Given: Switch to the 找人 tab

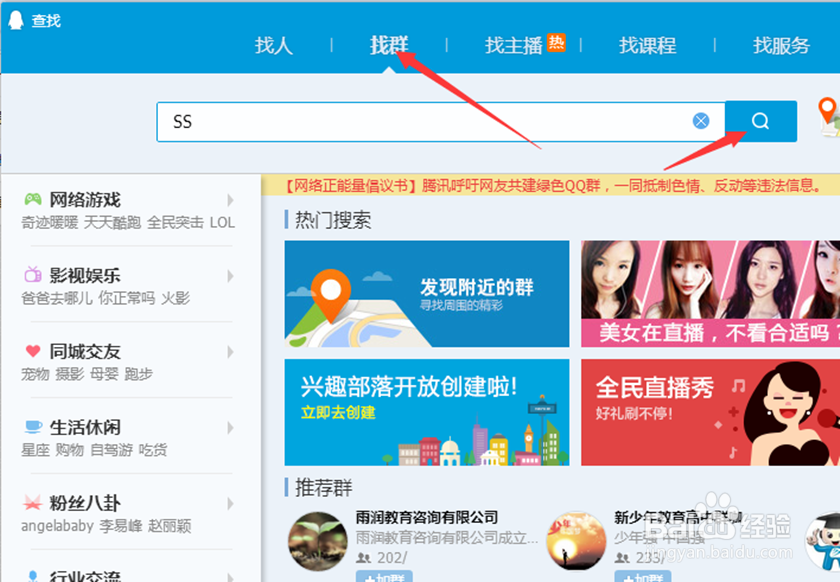Looking at the screenshot, I should click(x=275, y=46).
